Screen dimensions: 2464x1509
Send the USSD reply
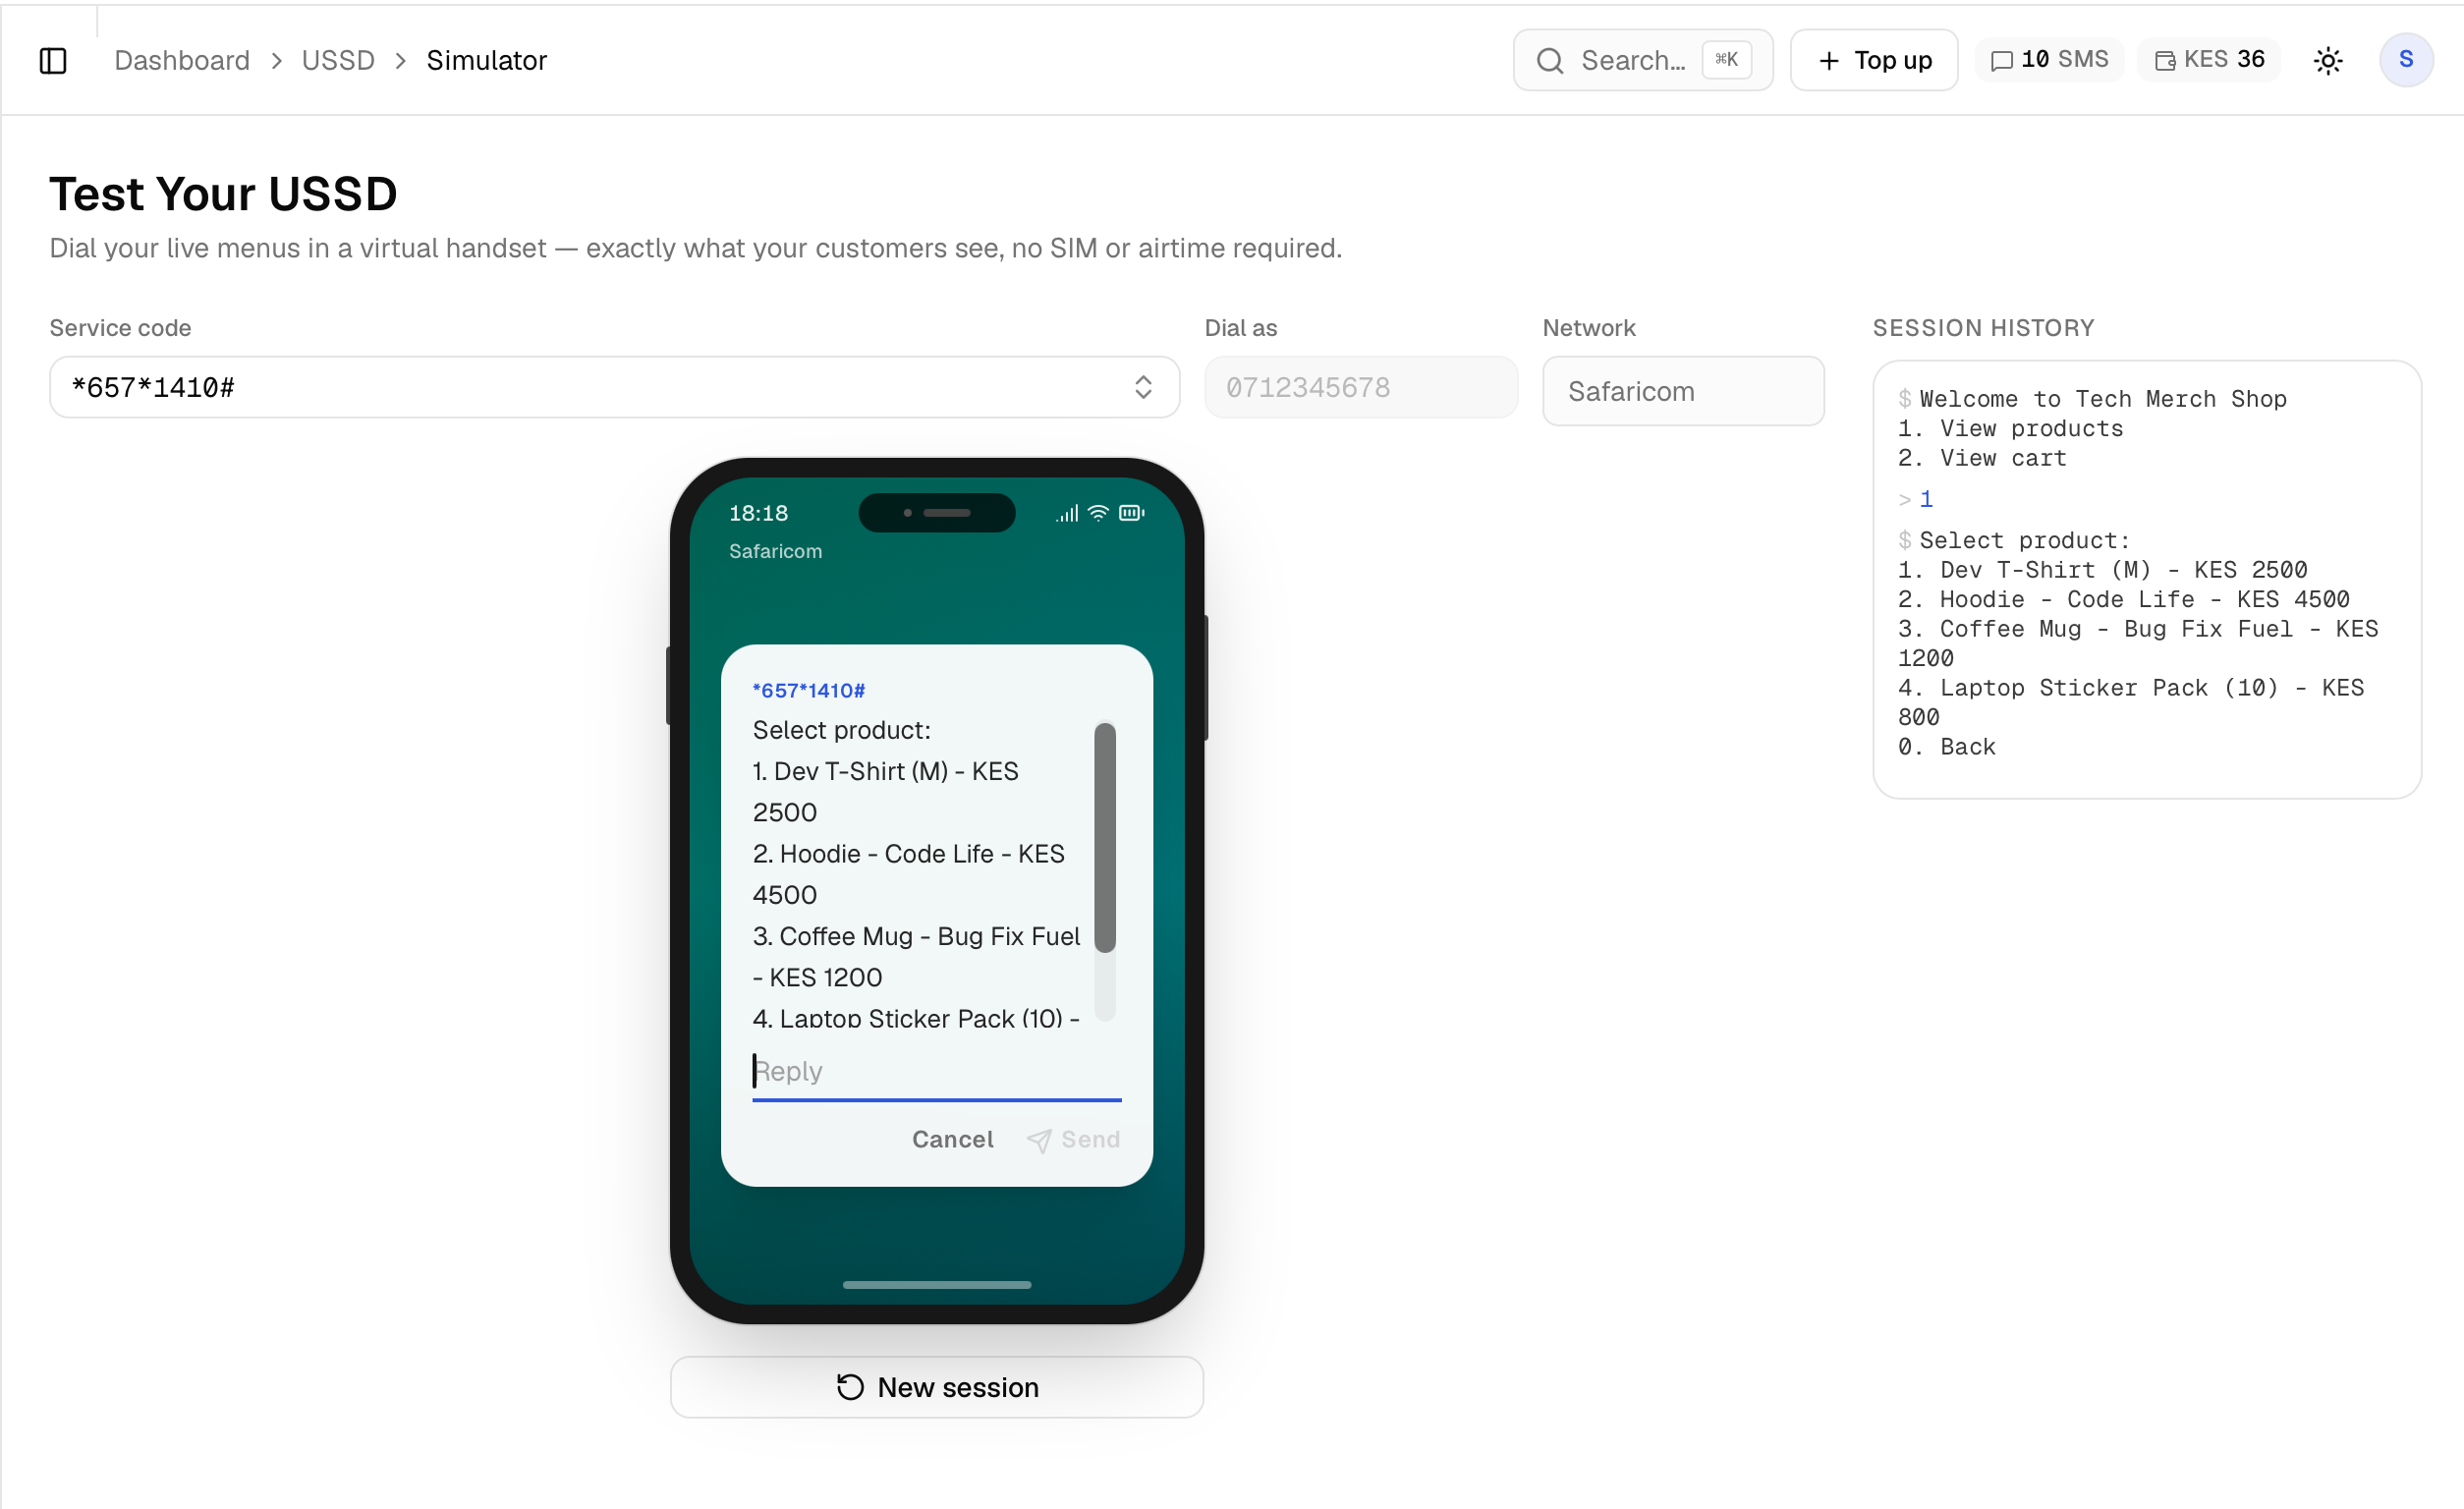[x=1073, y=1139]
